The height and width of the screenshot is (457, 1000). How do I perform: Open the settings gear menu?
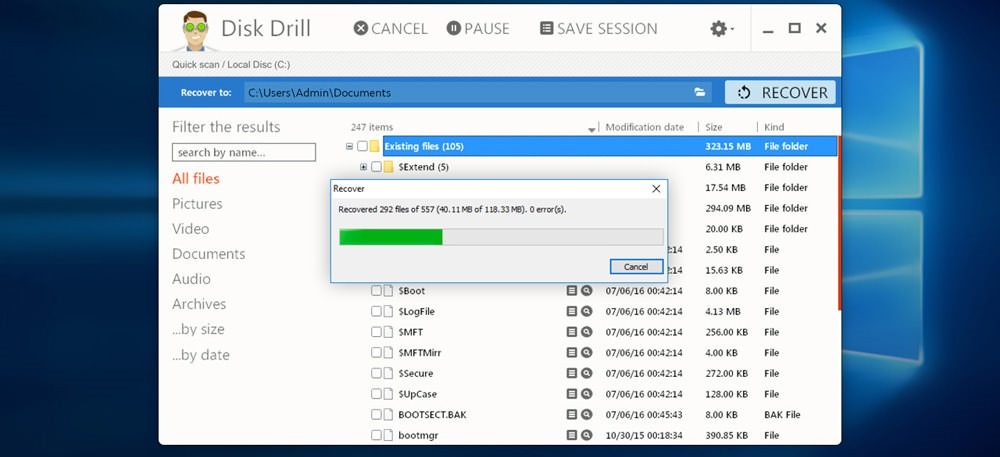(x=721, y=29)
